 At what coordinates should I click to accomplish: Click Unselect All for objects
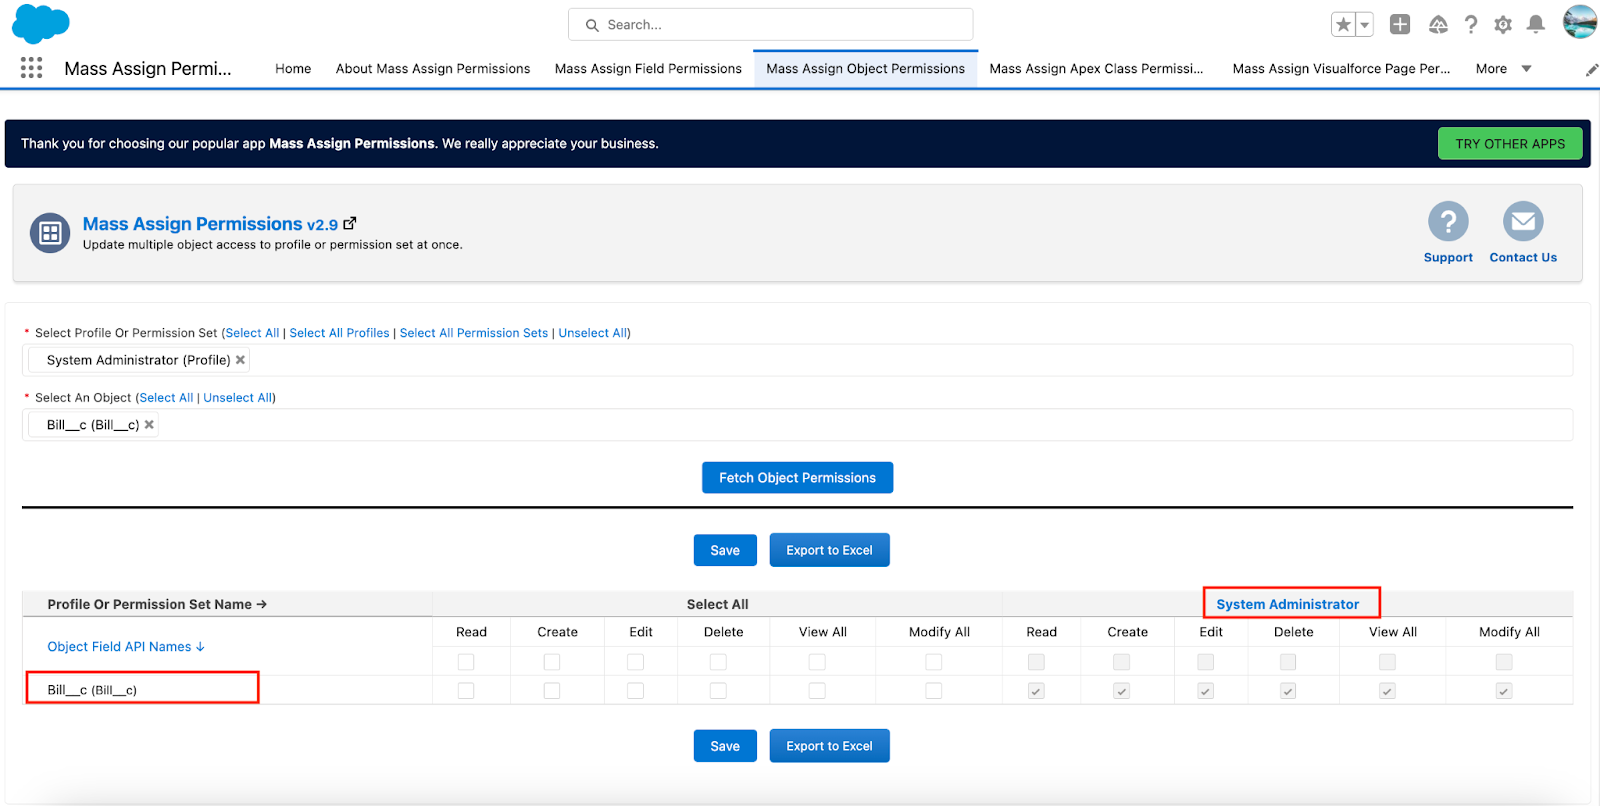coord(238,398)
